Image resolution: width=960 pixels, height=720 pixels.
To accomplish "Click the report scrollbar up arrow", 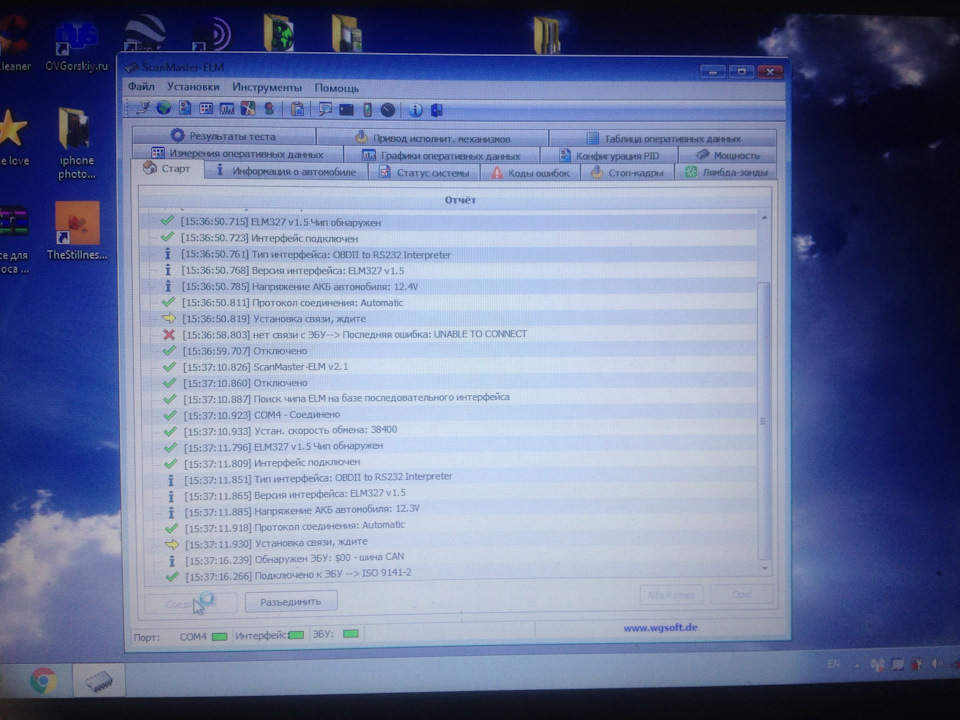I will click(x=764, y=218).
